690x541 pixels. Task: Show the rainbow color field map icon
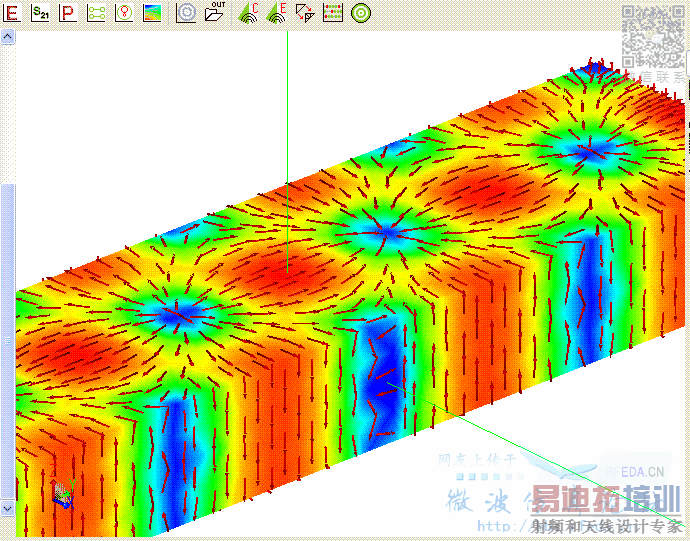coord(153,13)
